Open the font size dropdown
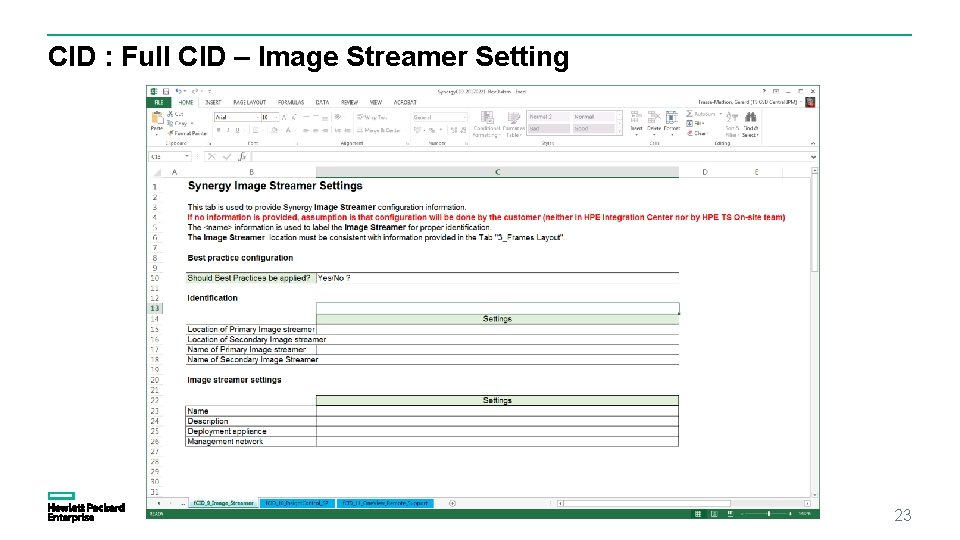This screenshot has height=540, width=960. tap(276, 117)
